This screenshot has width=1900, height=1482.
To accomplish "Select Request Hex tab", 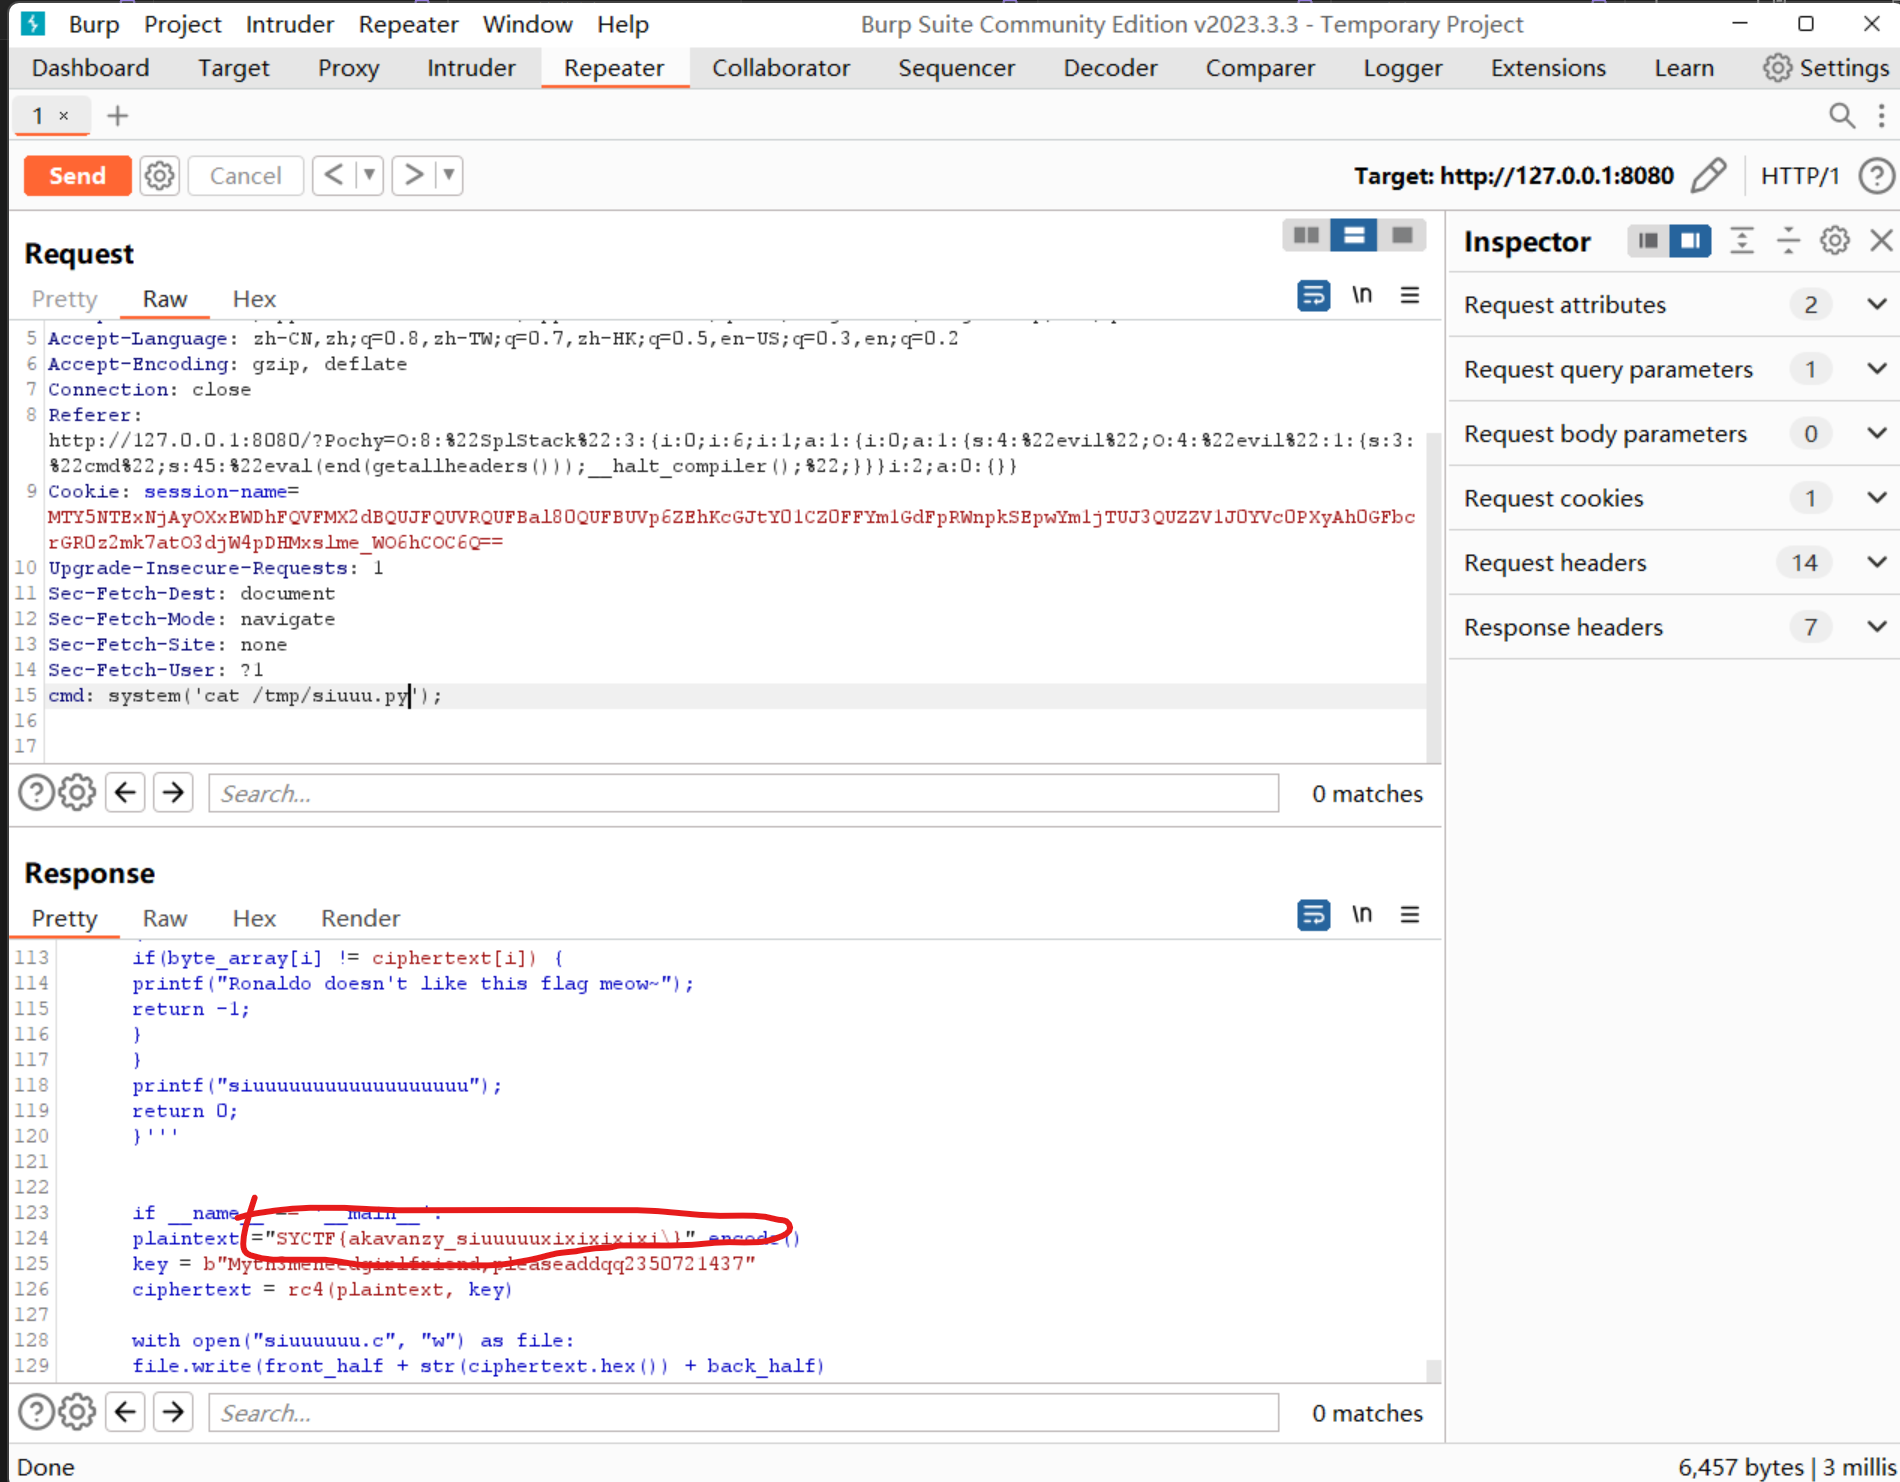I will click(254, 299).
